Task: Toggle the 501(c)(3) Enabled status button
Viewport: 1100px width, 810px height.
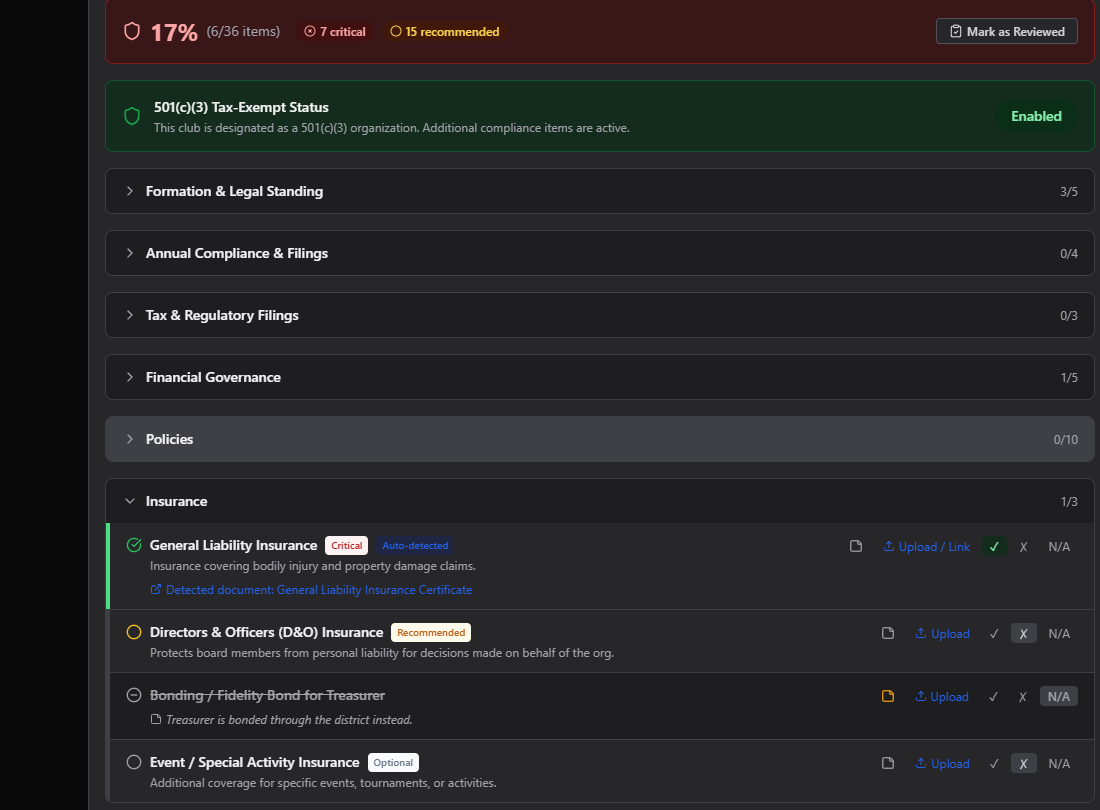Action: tap(1036, 116)
